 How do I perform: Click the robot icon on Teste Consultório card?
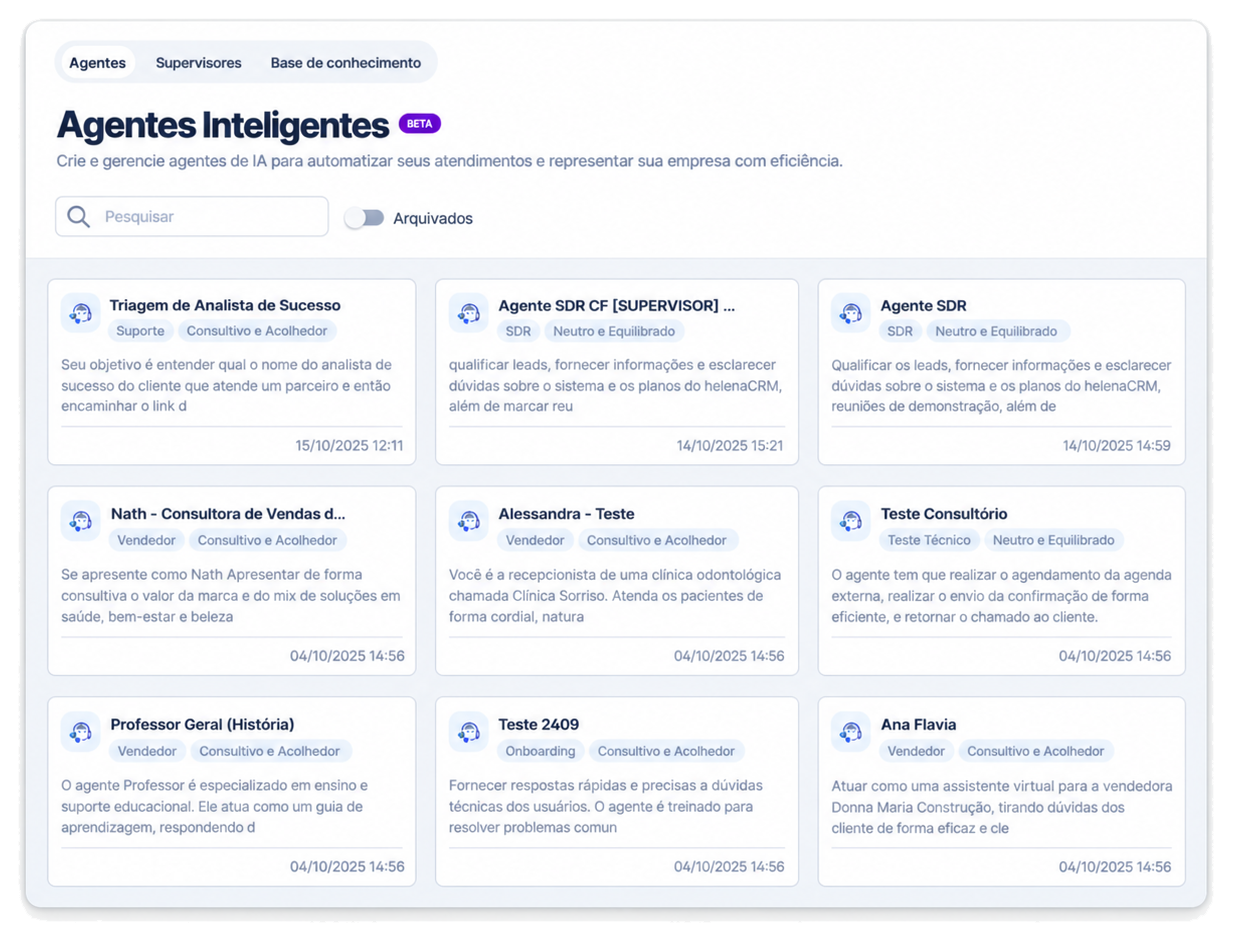click(x=850, y=521)
